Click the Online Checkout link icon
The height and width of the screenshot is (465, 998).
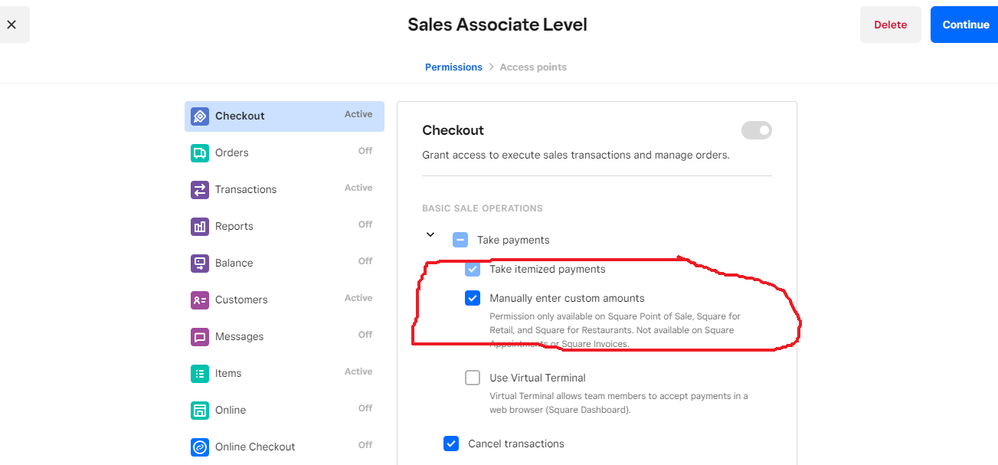point(199,447)
